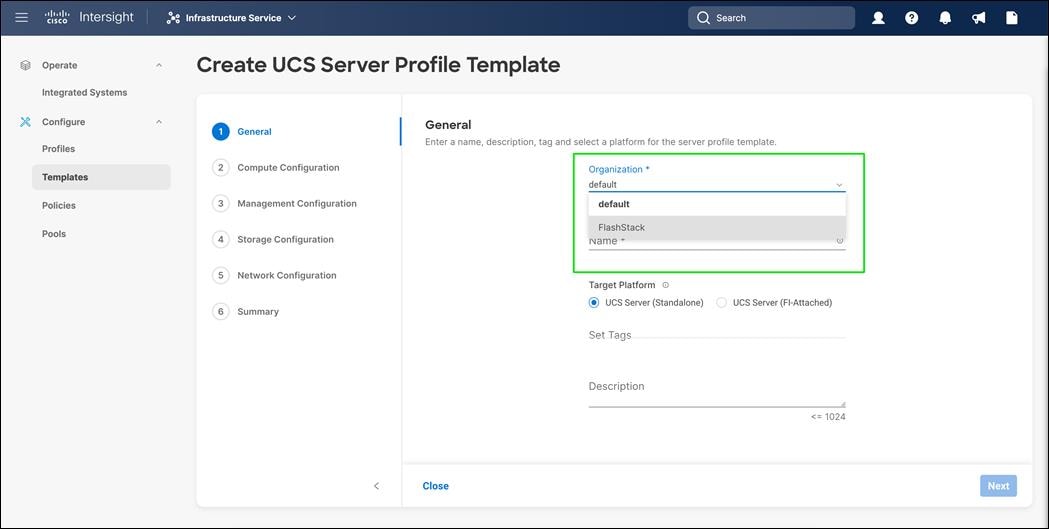
Task: Open the help question mark icon
Action: tap(911, 18)
